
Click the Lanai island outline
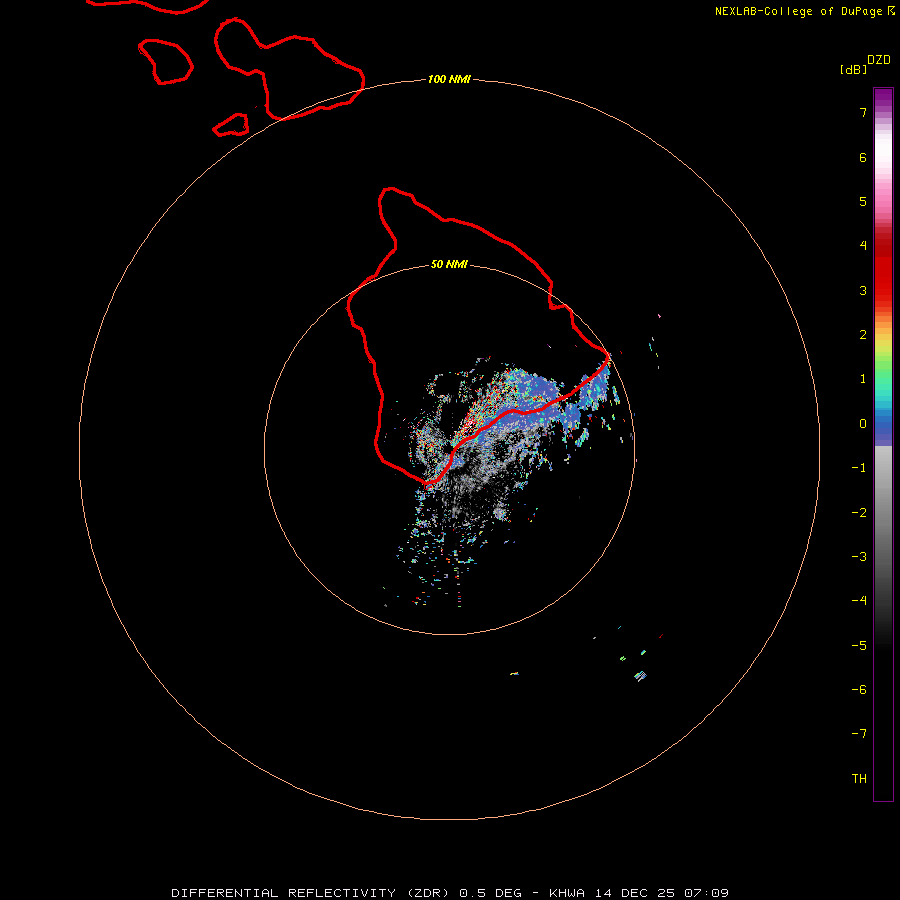(165, 61)
